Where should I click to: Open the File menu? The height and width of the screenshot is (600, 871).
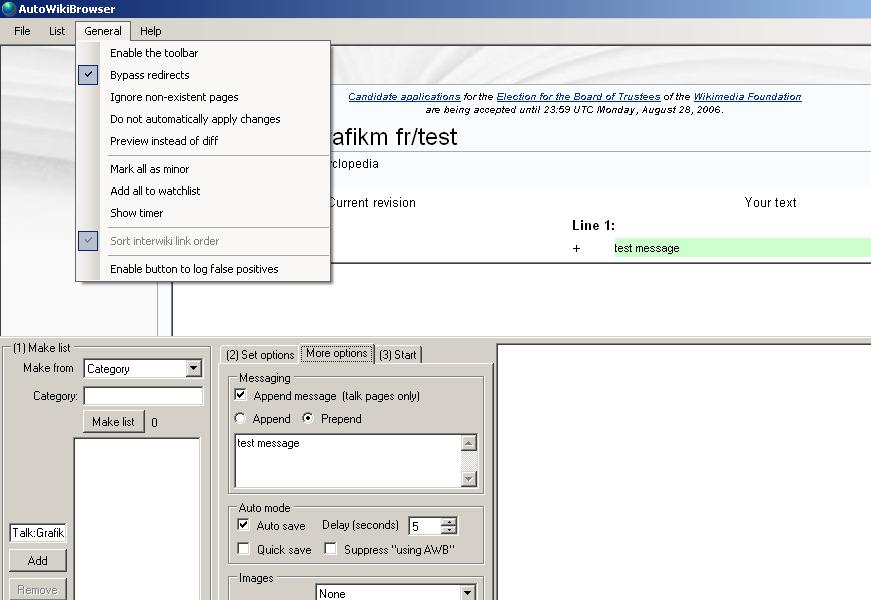[x=22, y=31]
